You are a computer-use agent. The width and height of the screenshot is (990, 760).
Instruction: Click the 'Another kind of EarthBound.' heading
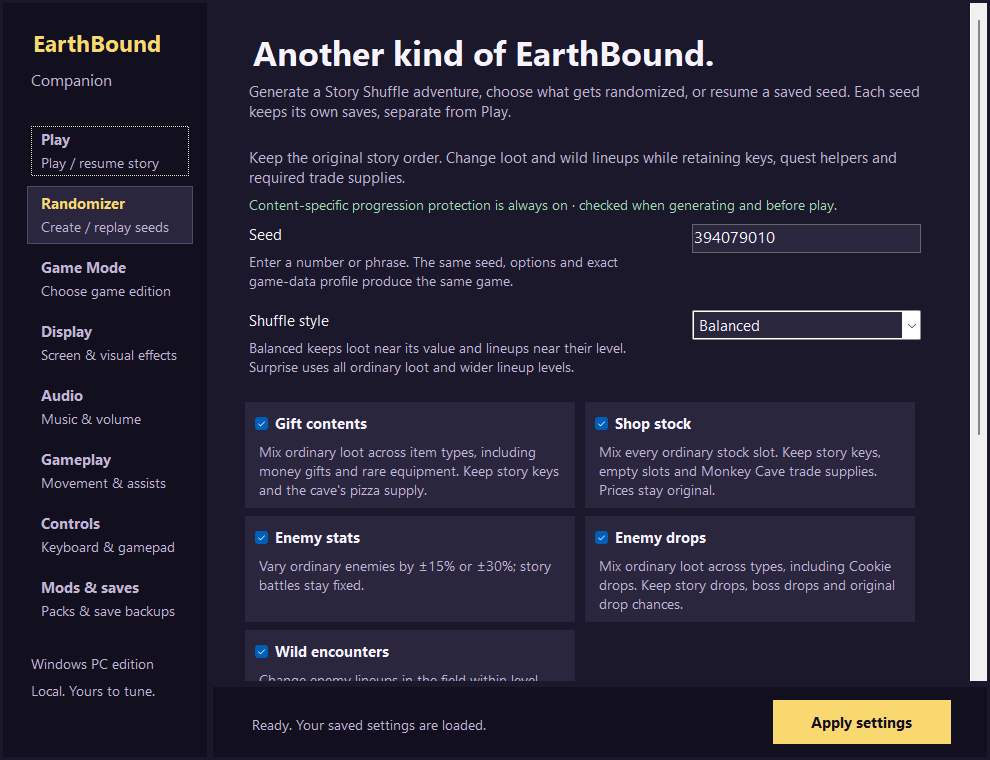(483, 54)
